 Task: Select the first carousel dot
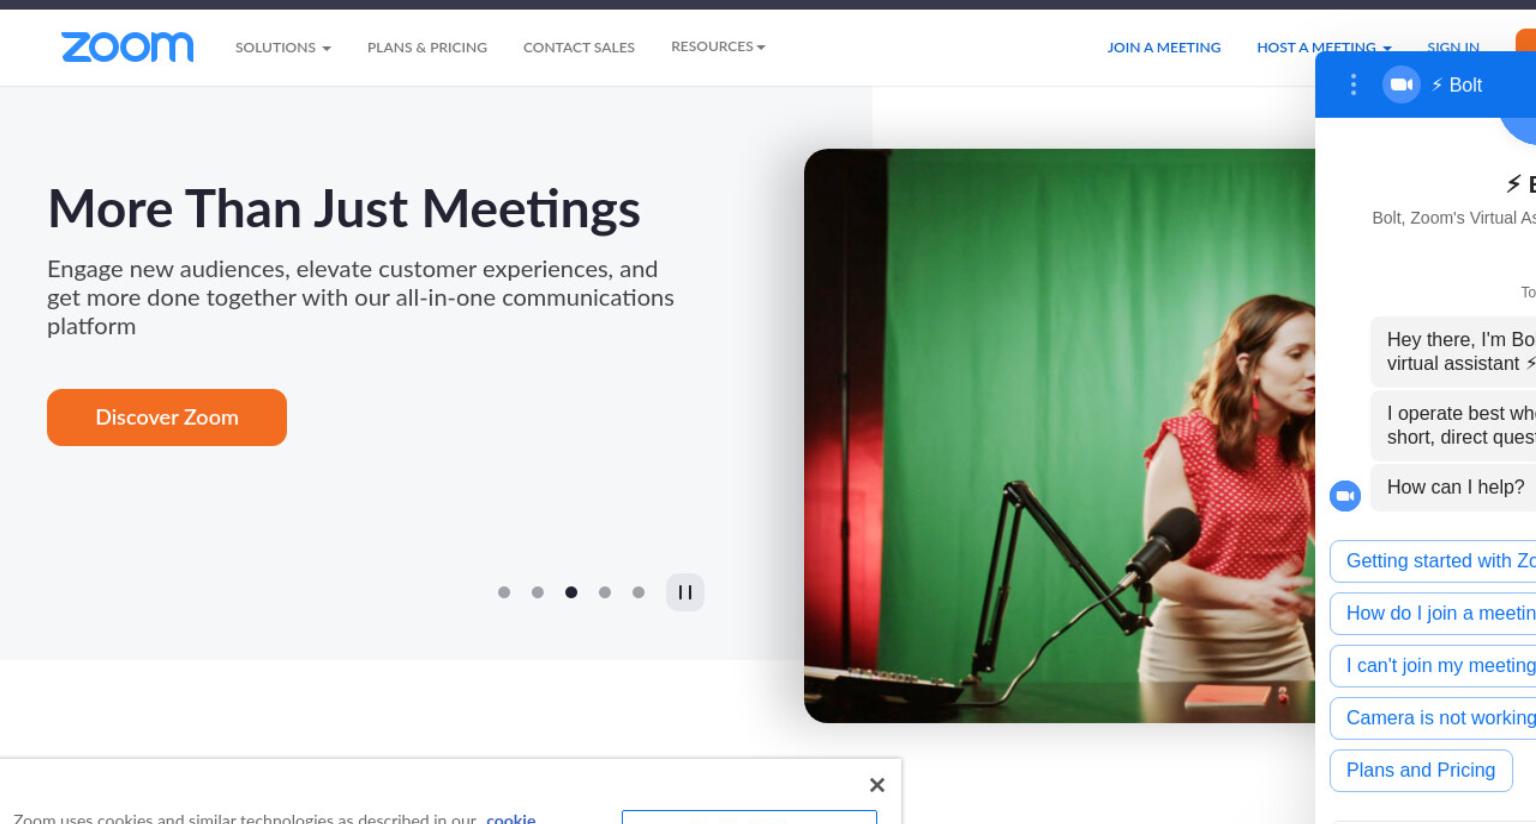click(x=504, y=592)
